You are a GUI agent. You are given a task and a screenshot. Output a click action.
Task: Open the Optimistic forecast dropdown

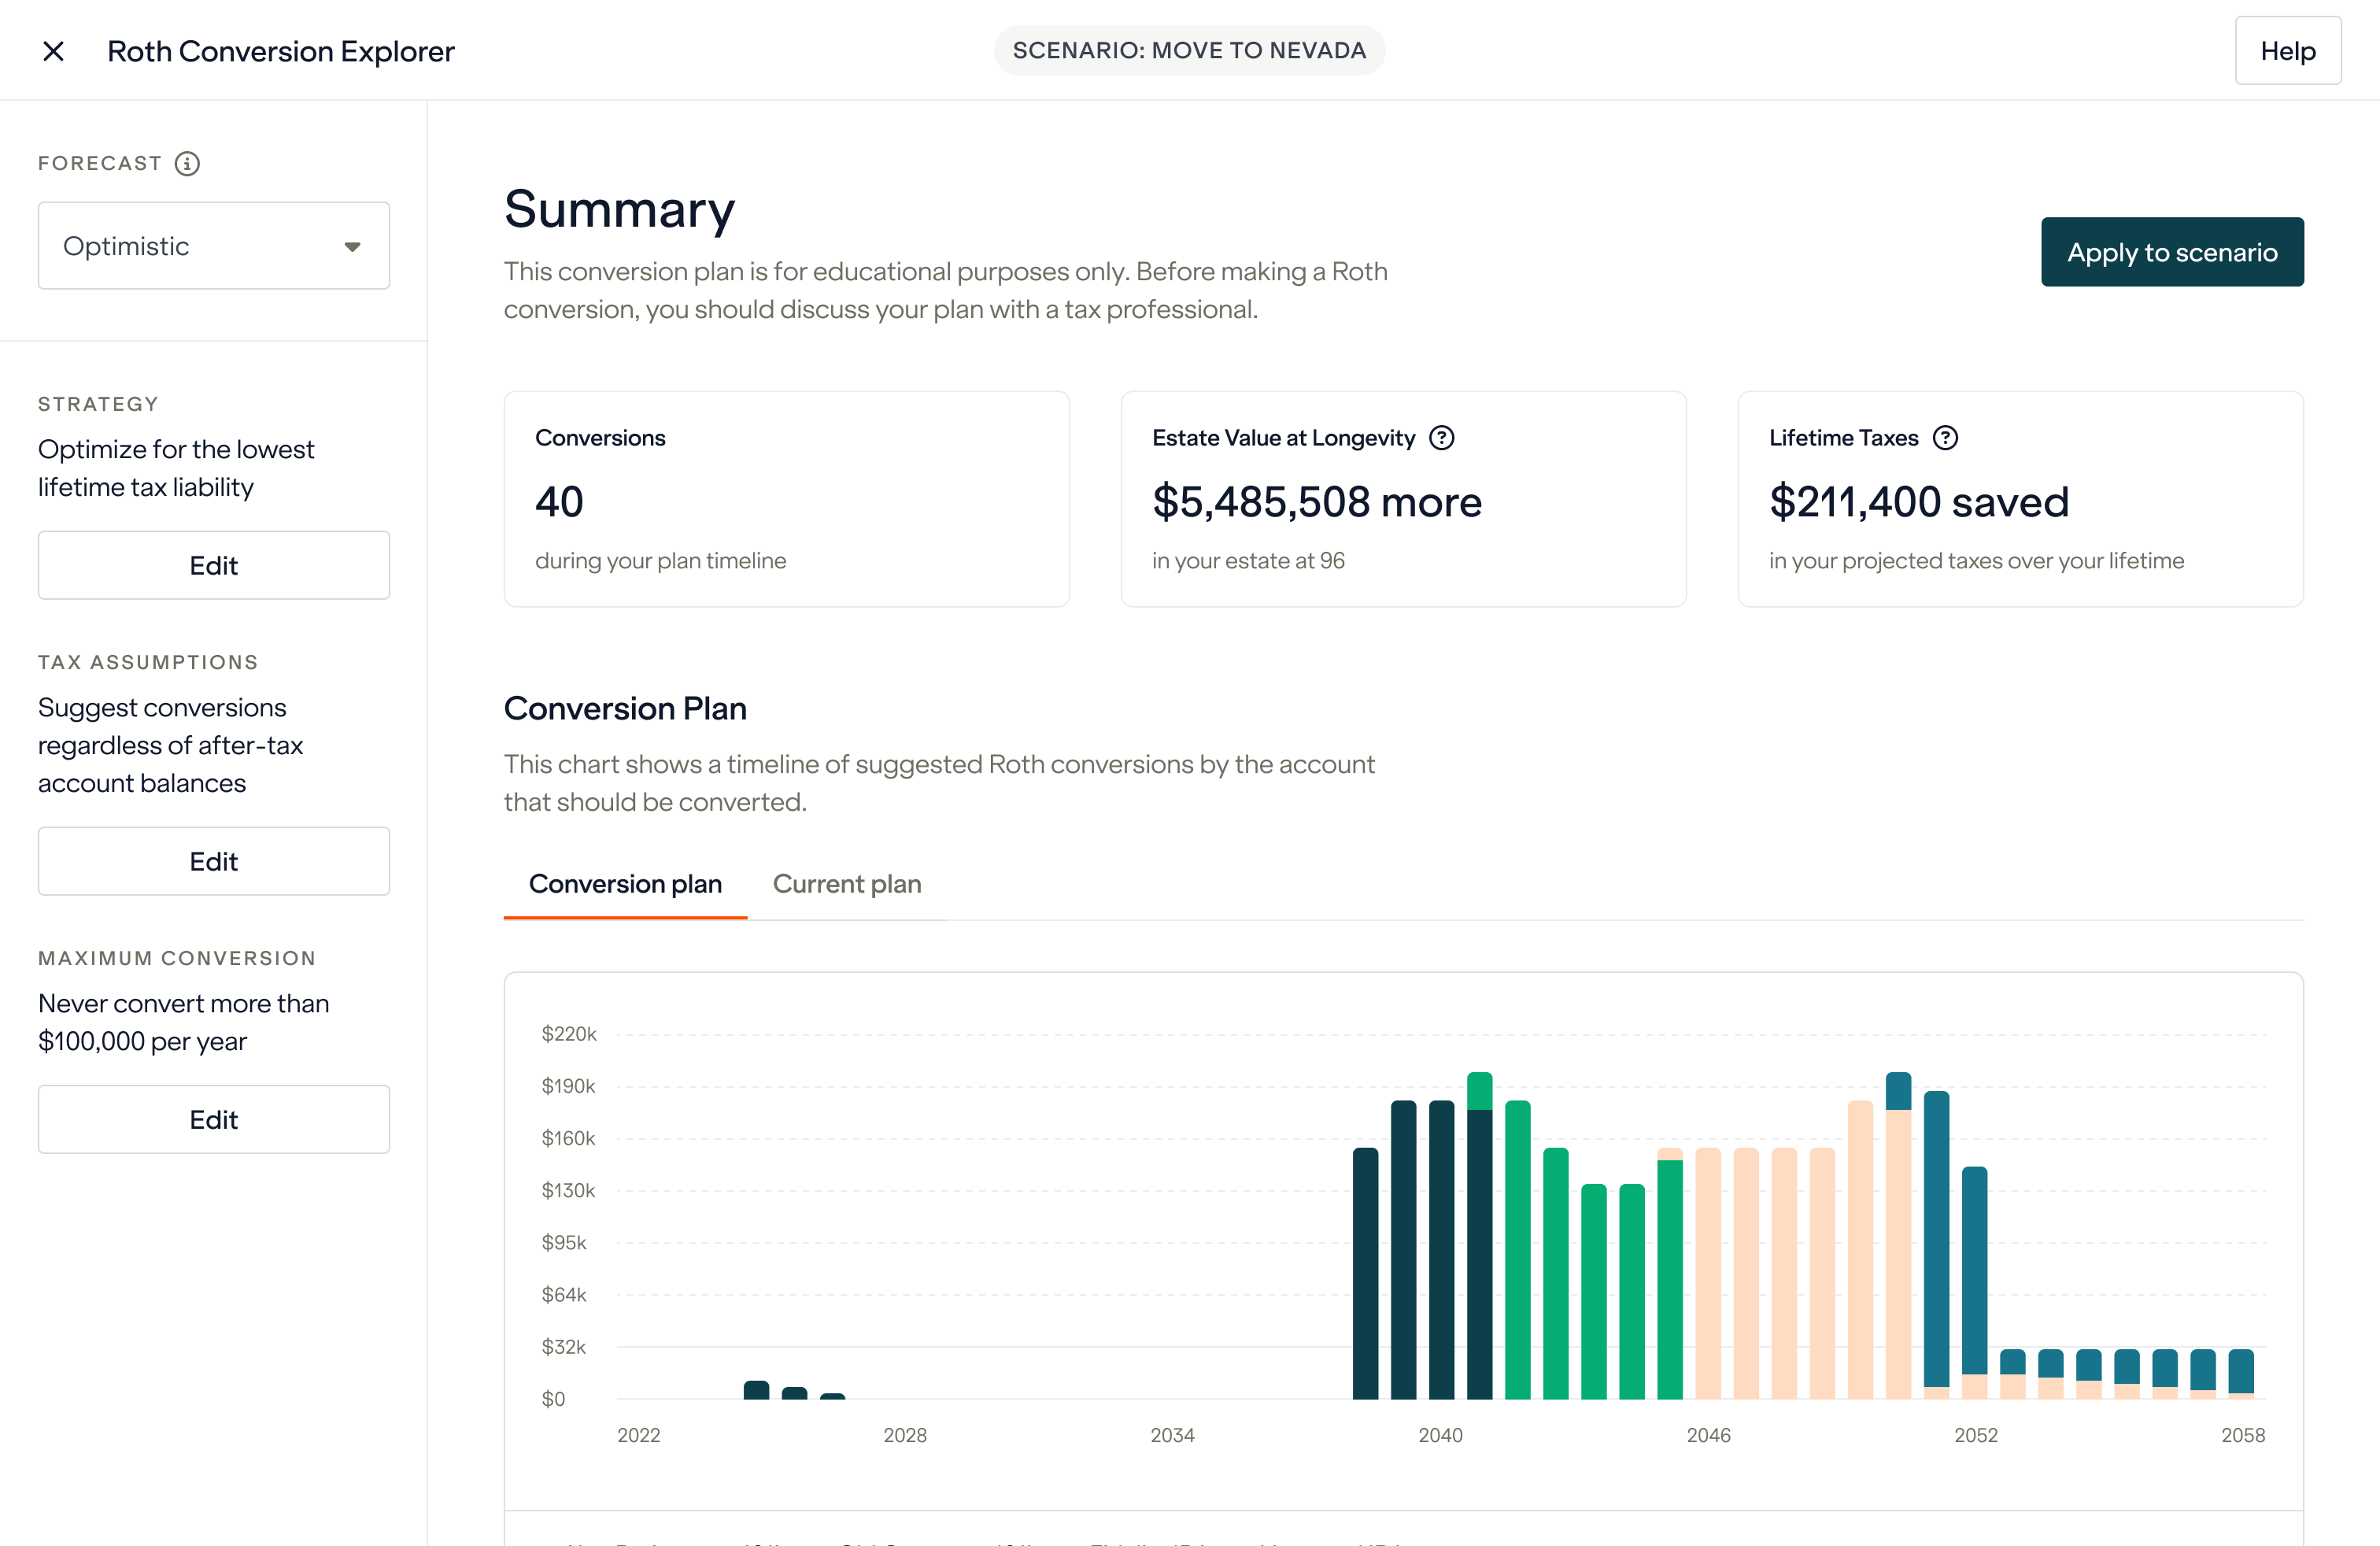[213, 245]
